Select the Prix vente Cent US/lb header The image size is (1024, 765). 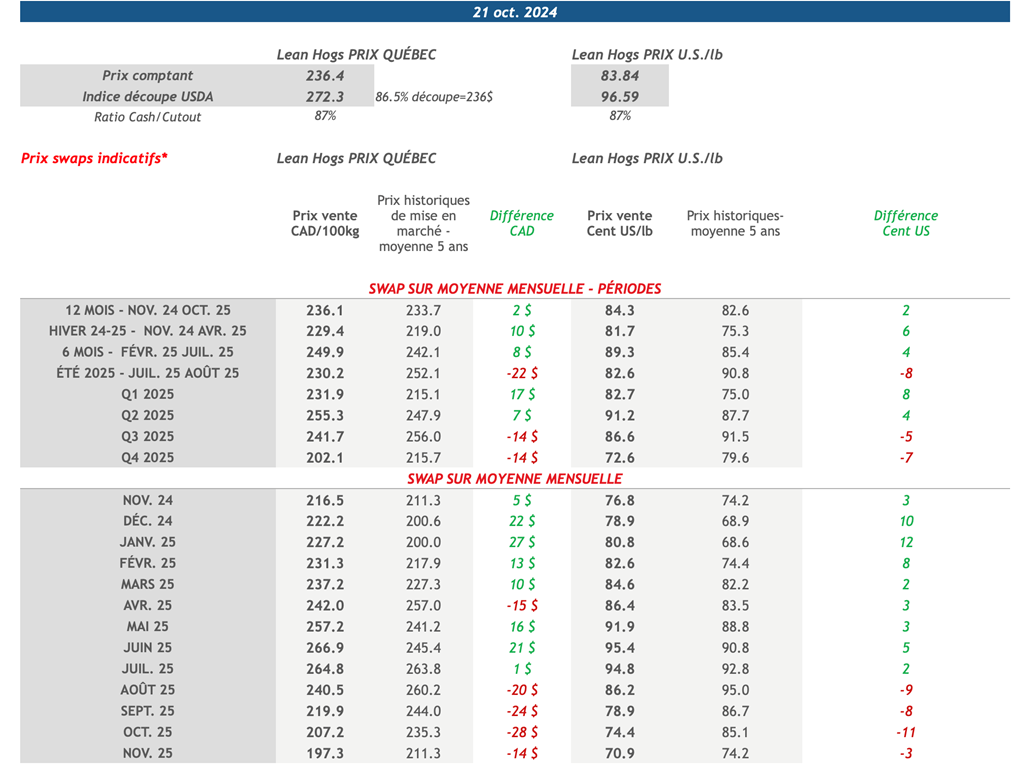click(619, 223)
